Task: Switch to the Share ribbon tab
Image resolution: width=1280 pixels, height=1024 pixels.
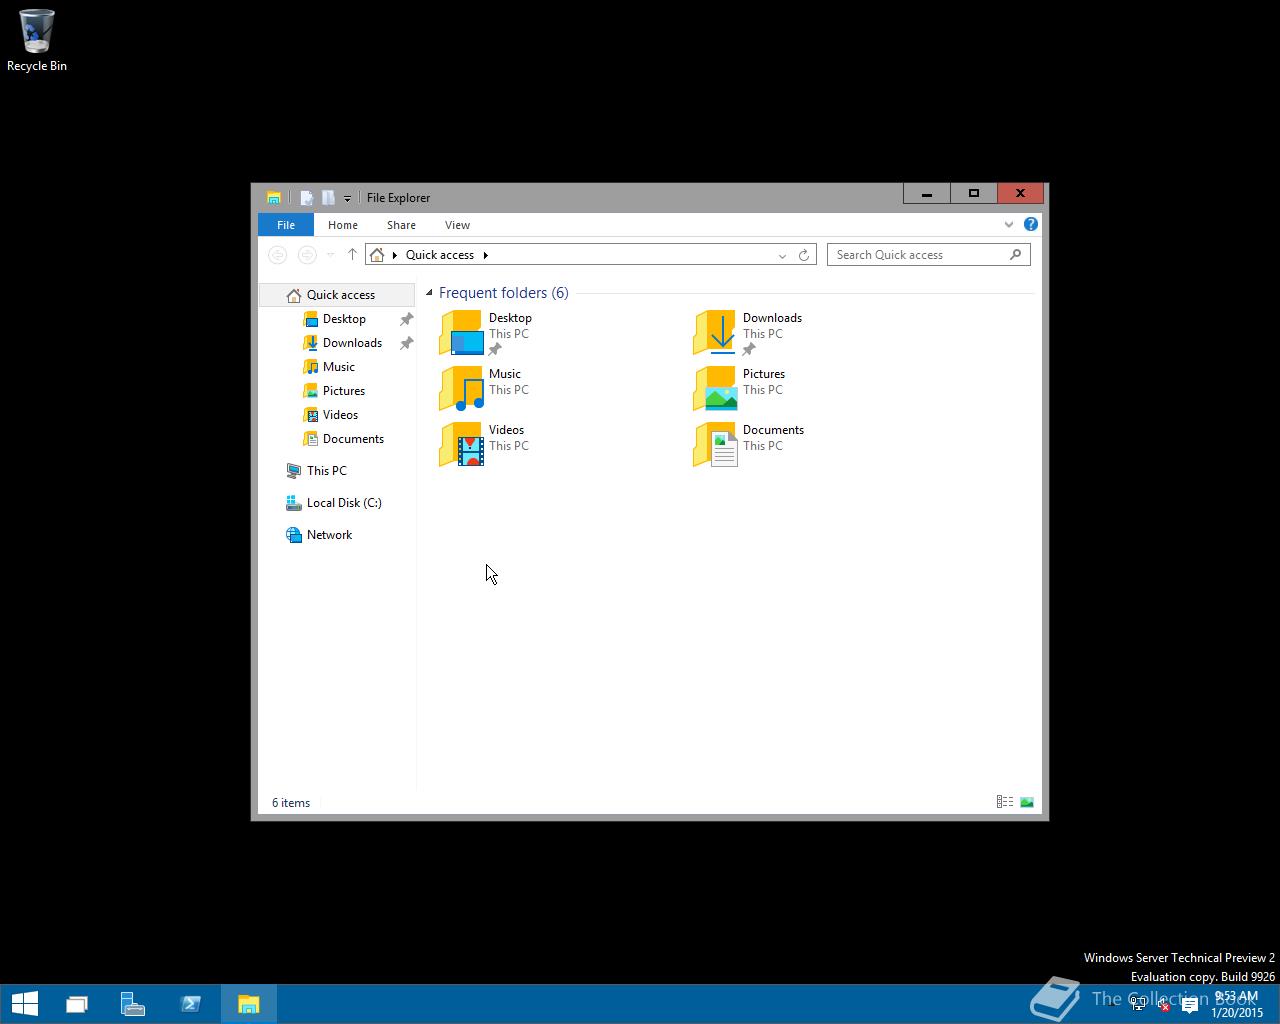Action: click(401, 225)
